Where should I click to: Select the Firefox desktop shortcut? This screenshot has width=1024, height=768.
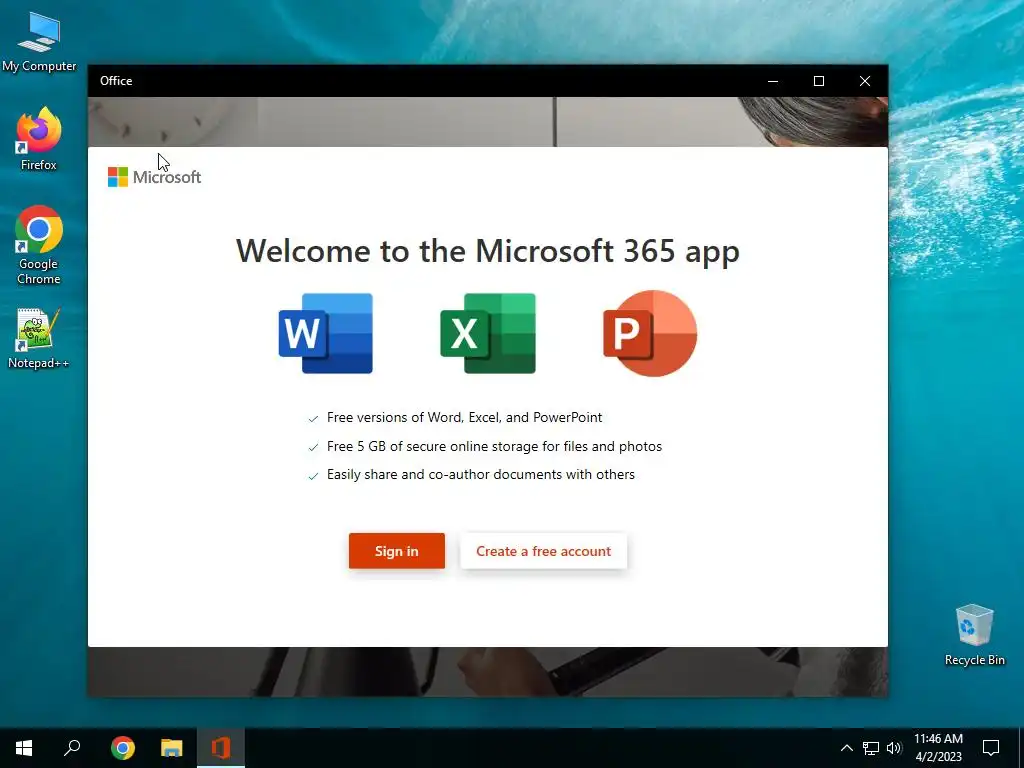(x=39, y=139)
